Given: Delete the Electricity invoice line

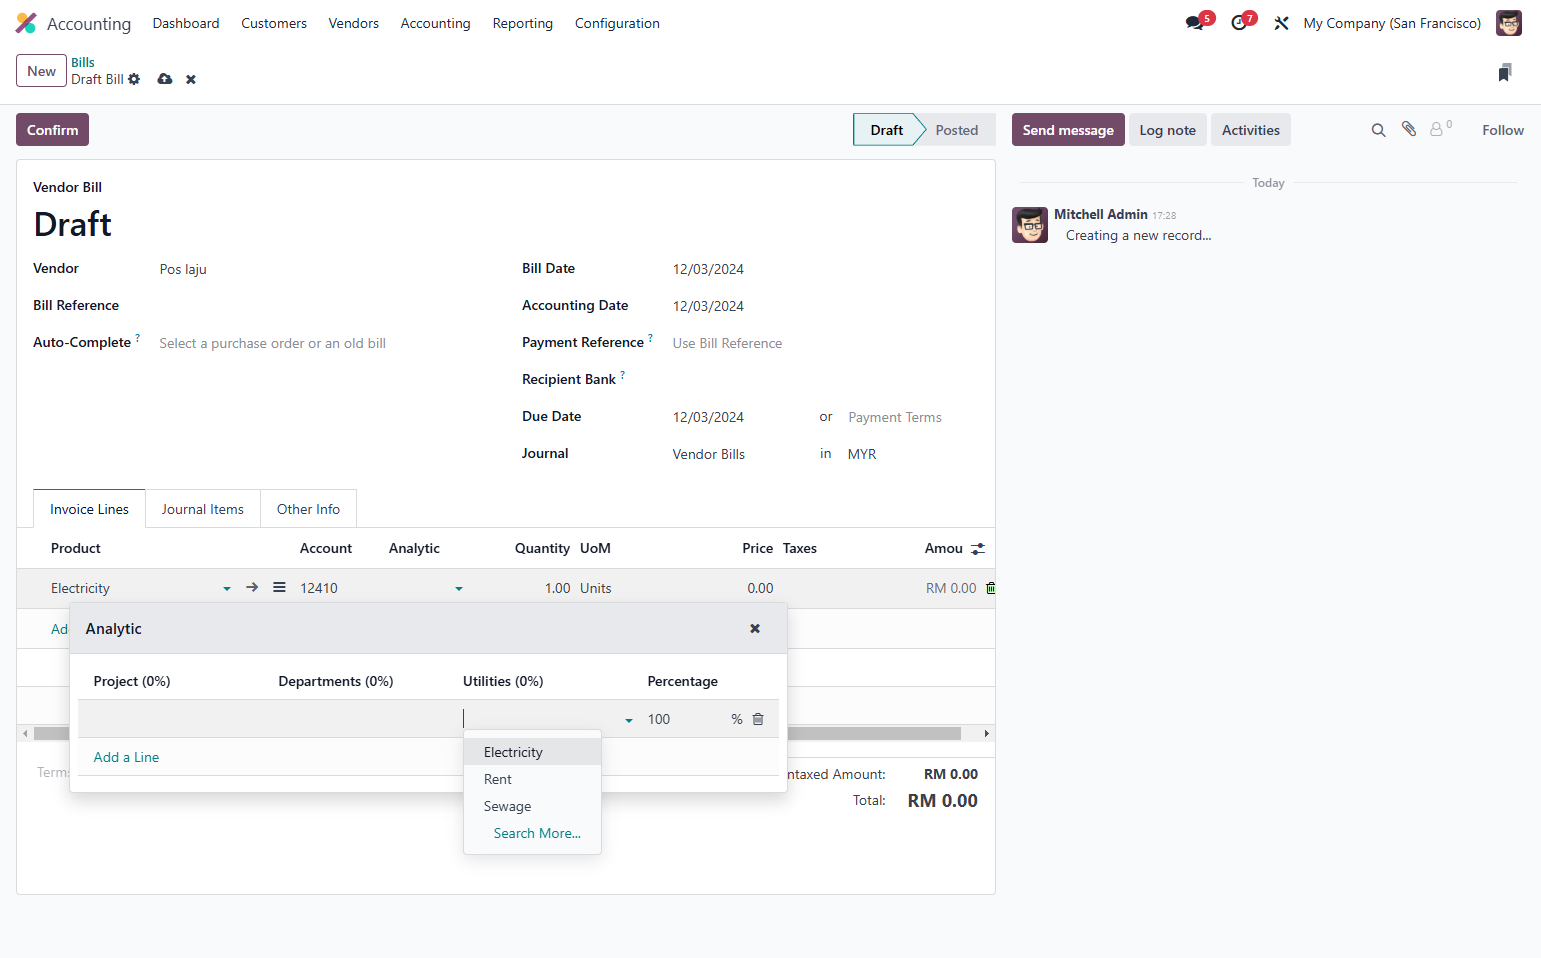Looking at the screenshot, I should pos(990,588).
